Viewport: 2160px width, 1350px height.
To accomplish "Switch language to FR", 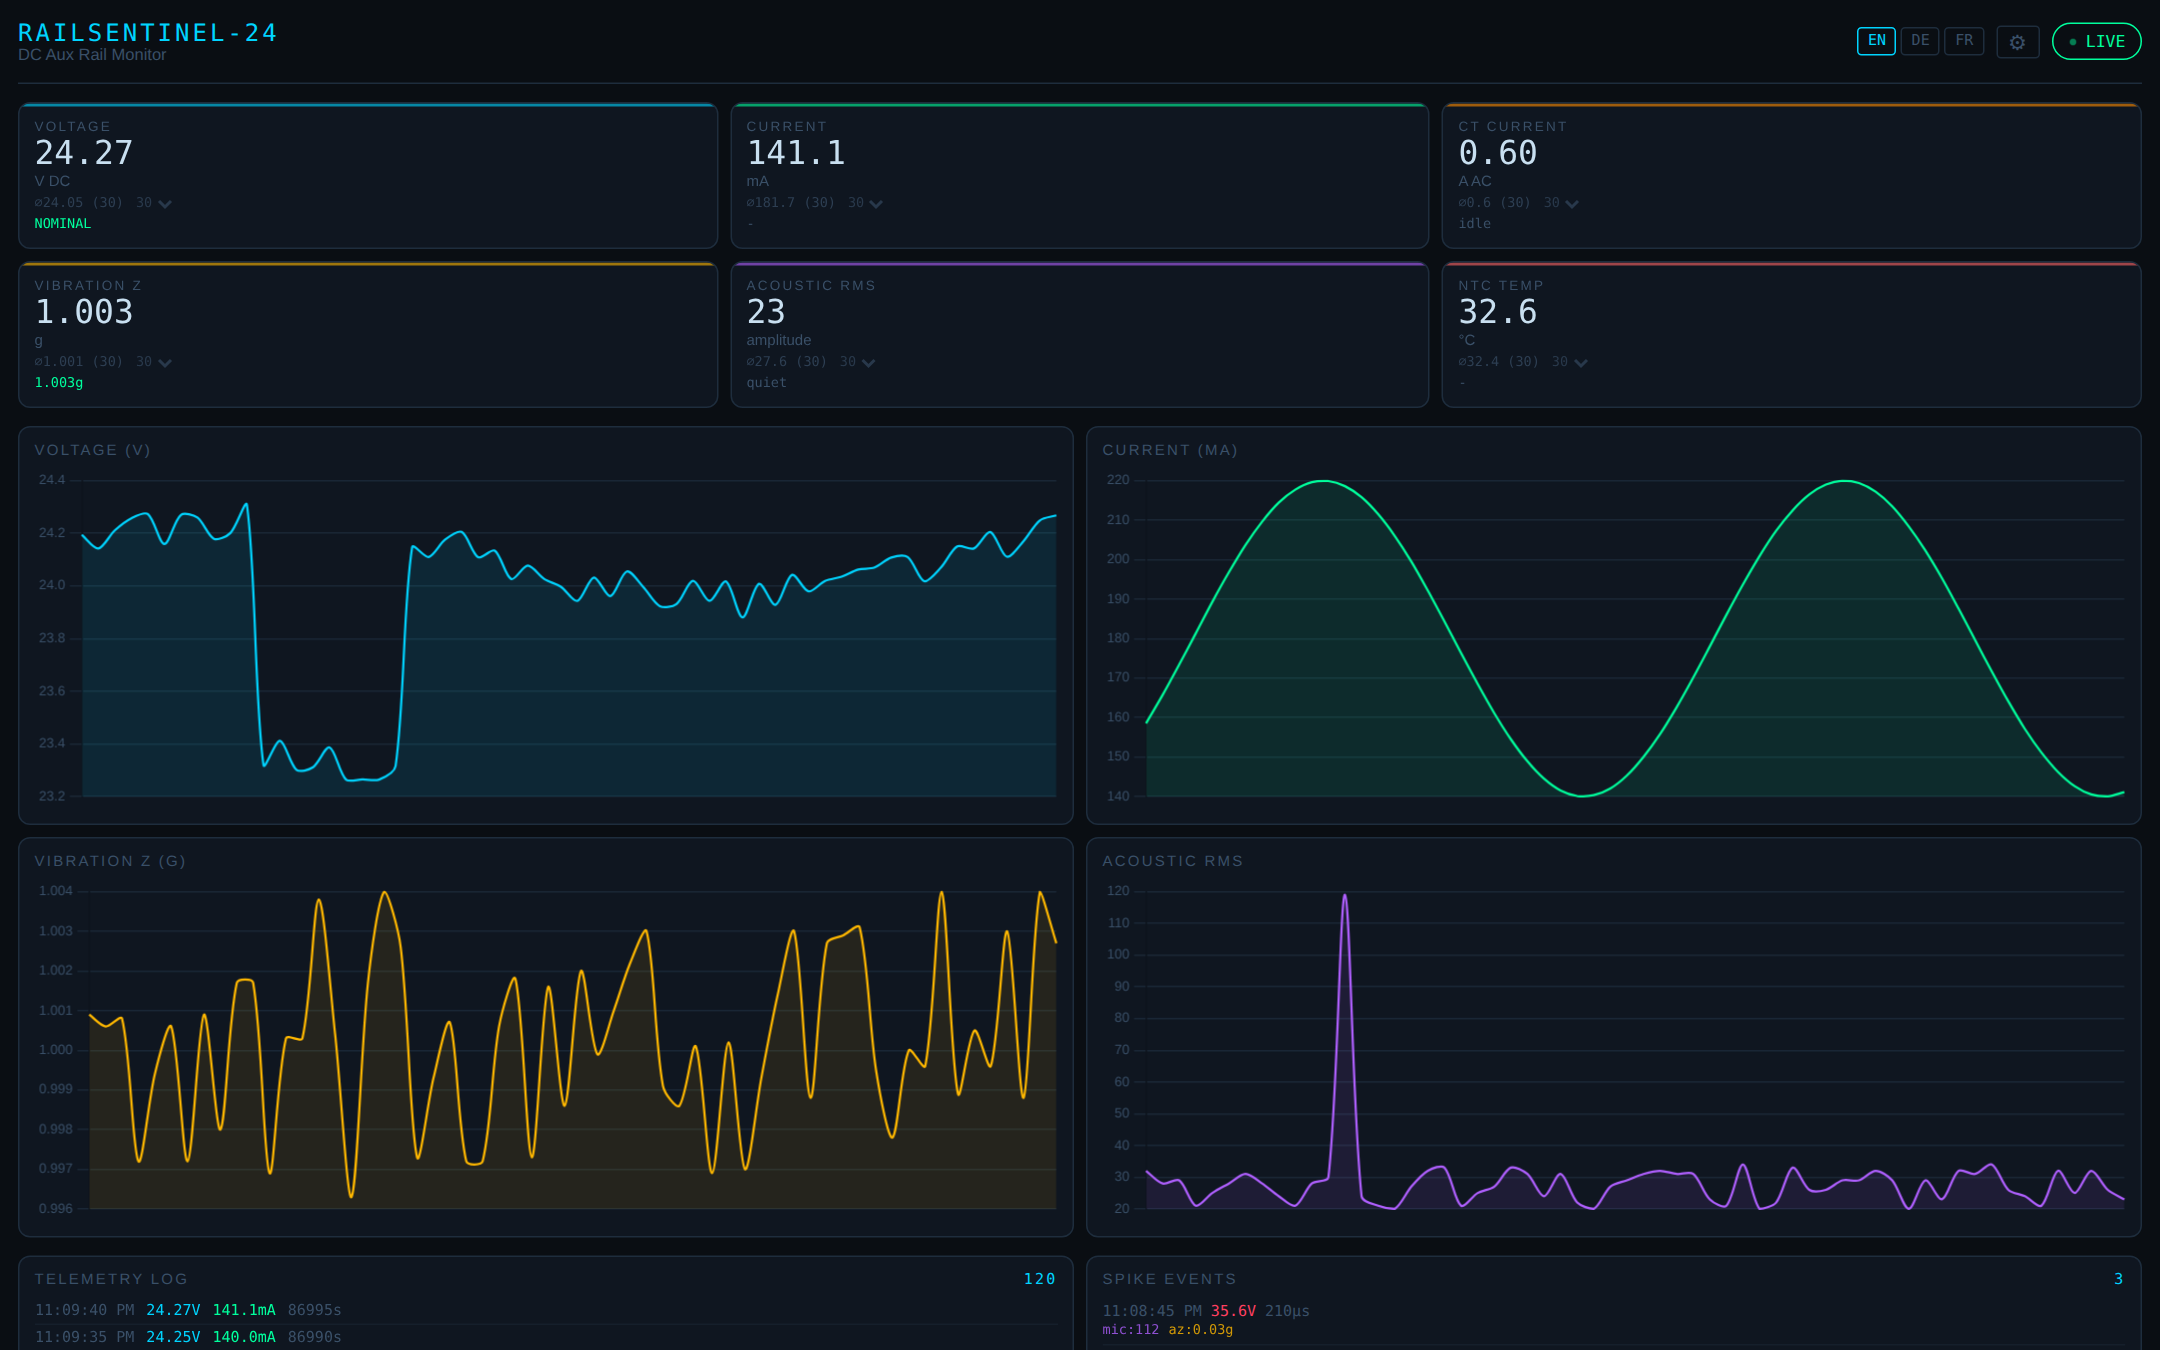I will click(1964, 41).
